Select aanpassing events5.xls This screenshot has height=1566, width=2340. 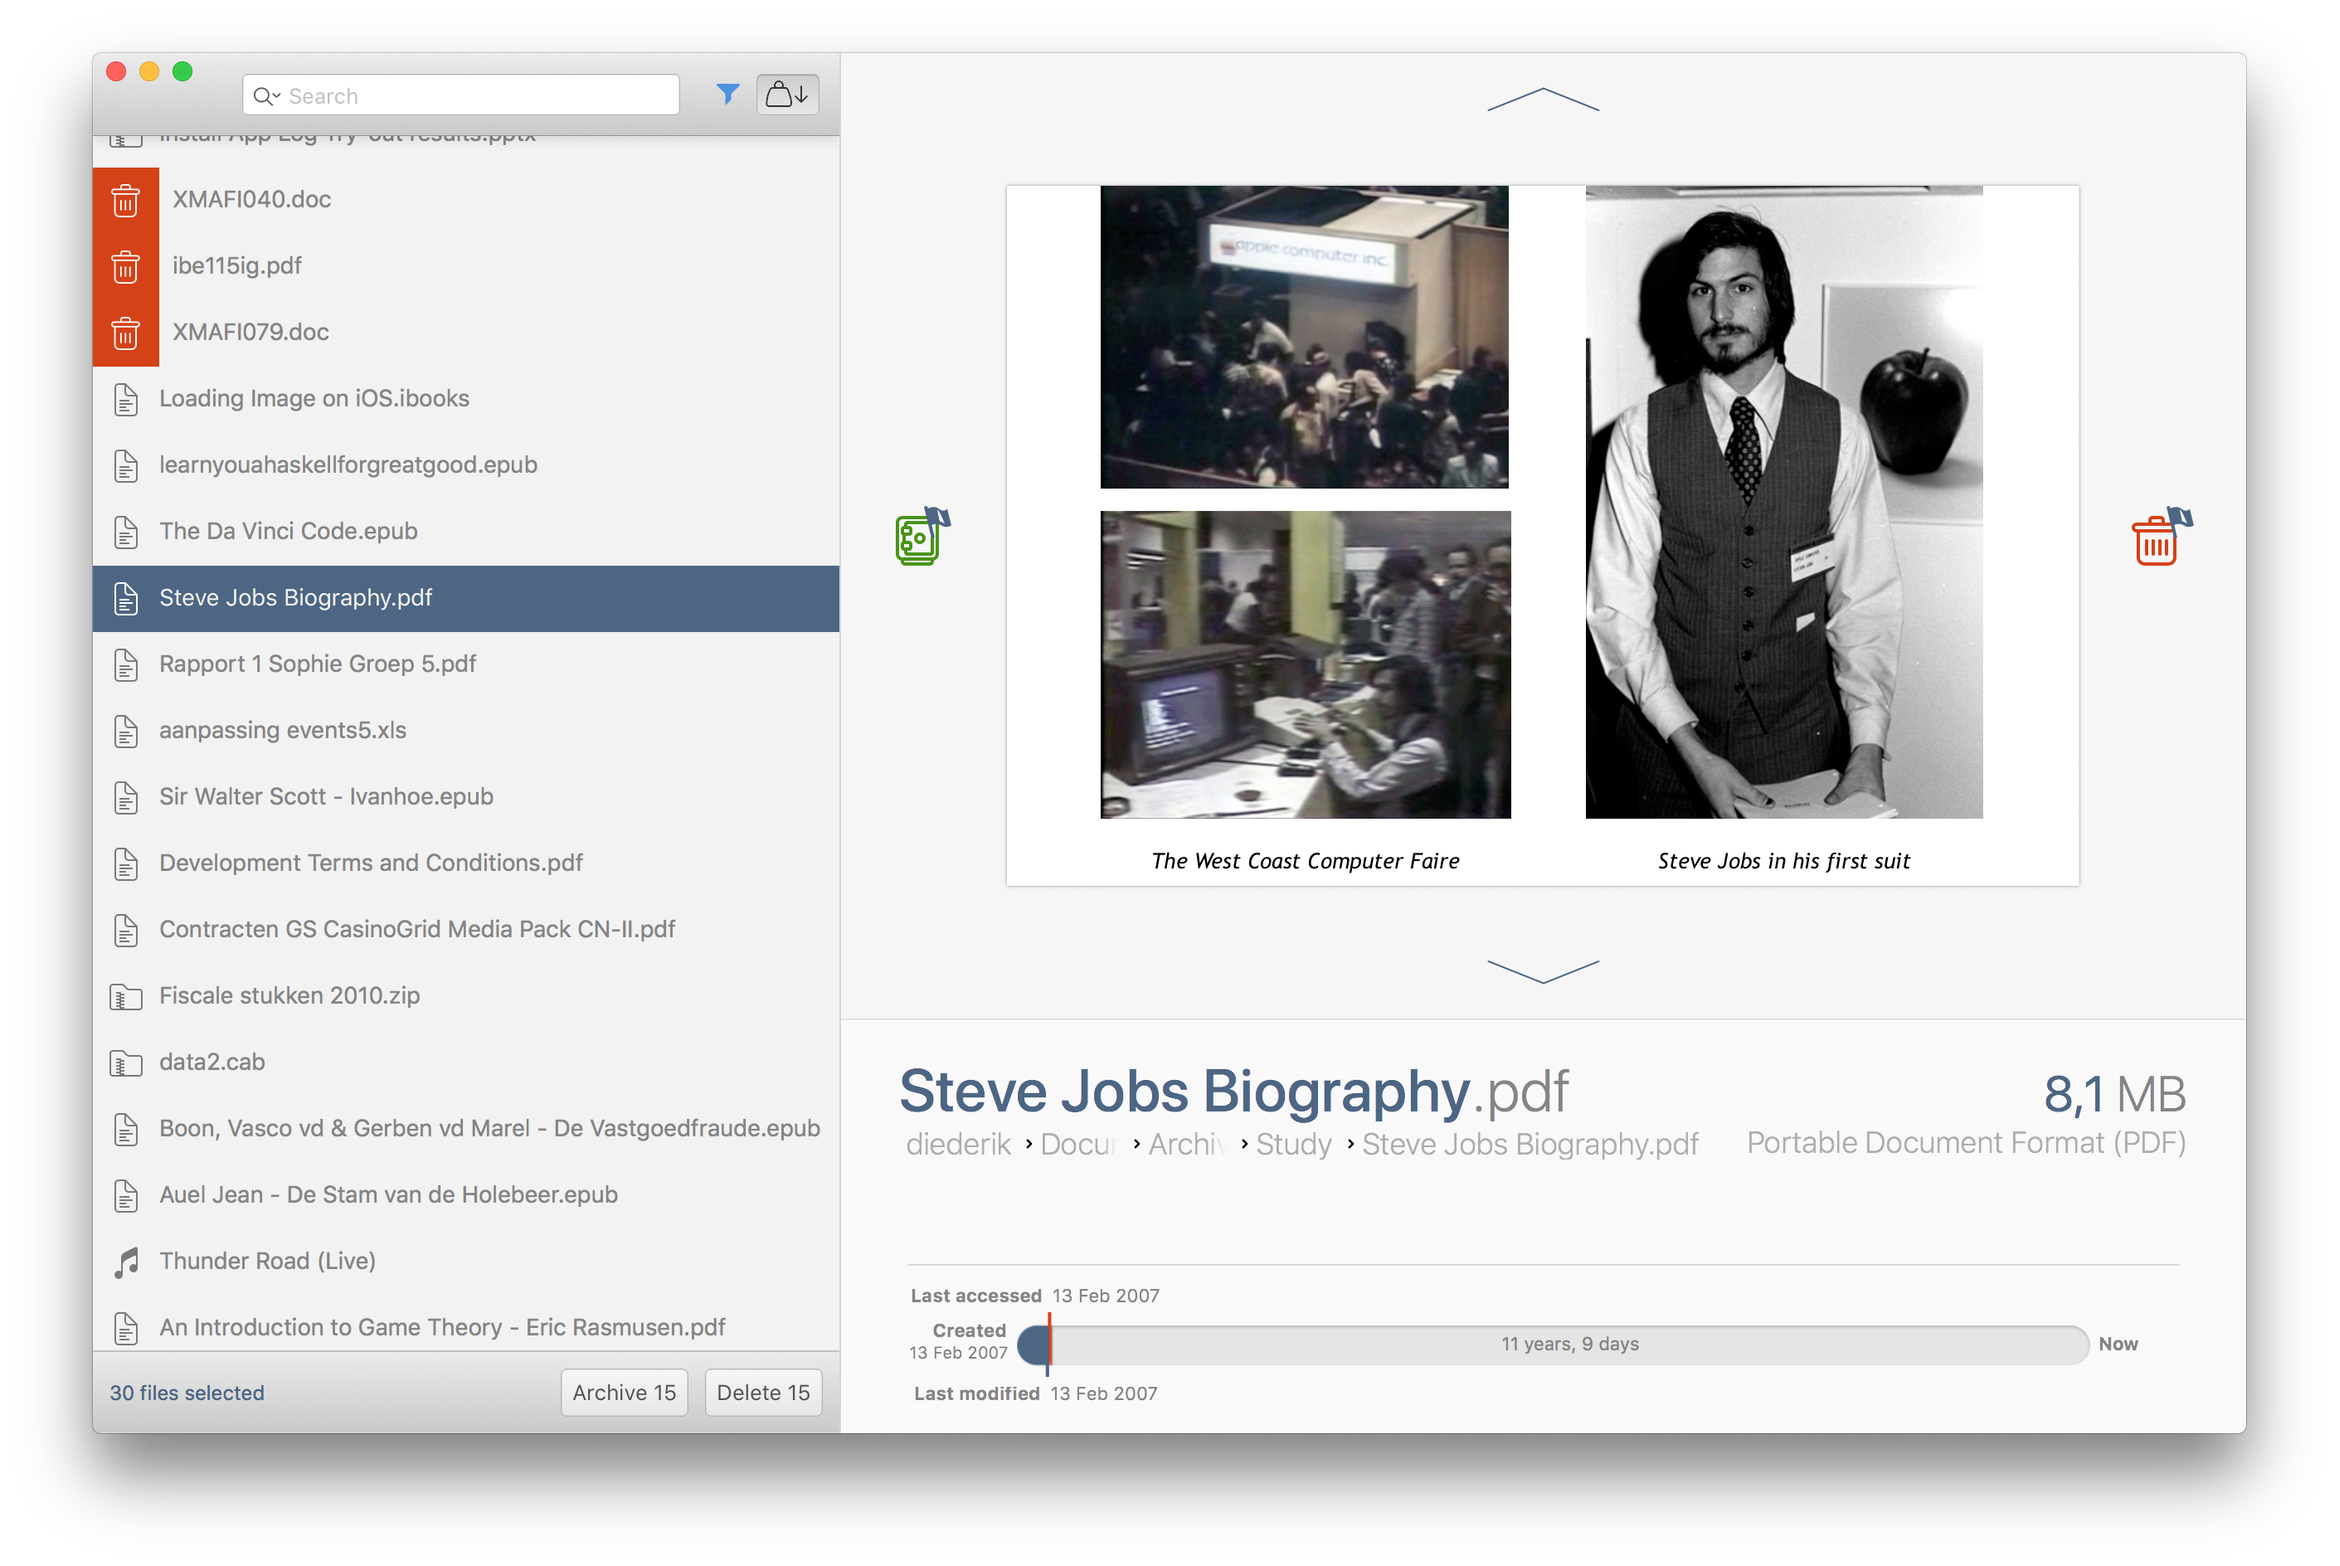(x=466, y=730)
